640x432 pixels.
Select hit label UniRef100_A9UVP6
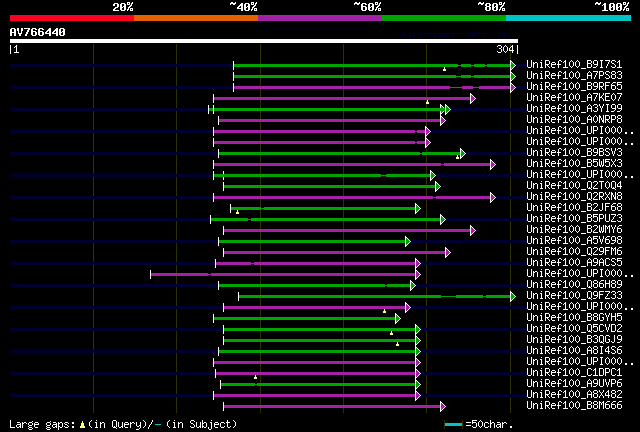[x=574, y=384]
